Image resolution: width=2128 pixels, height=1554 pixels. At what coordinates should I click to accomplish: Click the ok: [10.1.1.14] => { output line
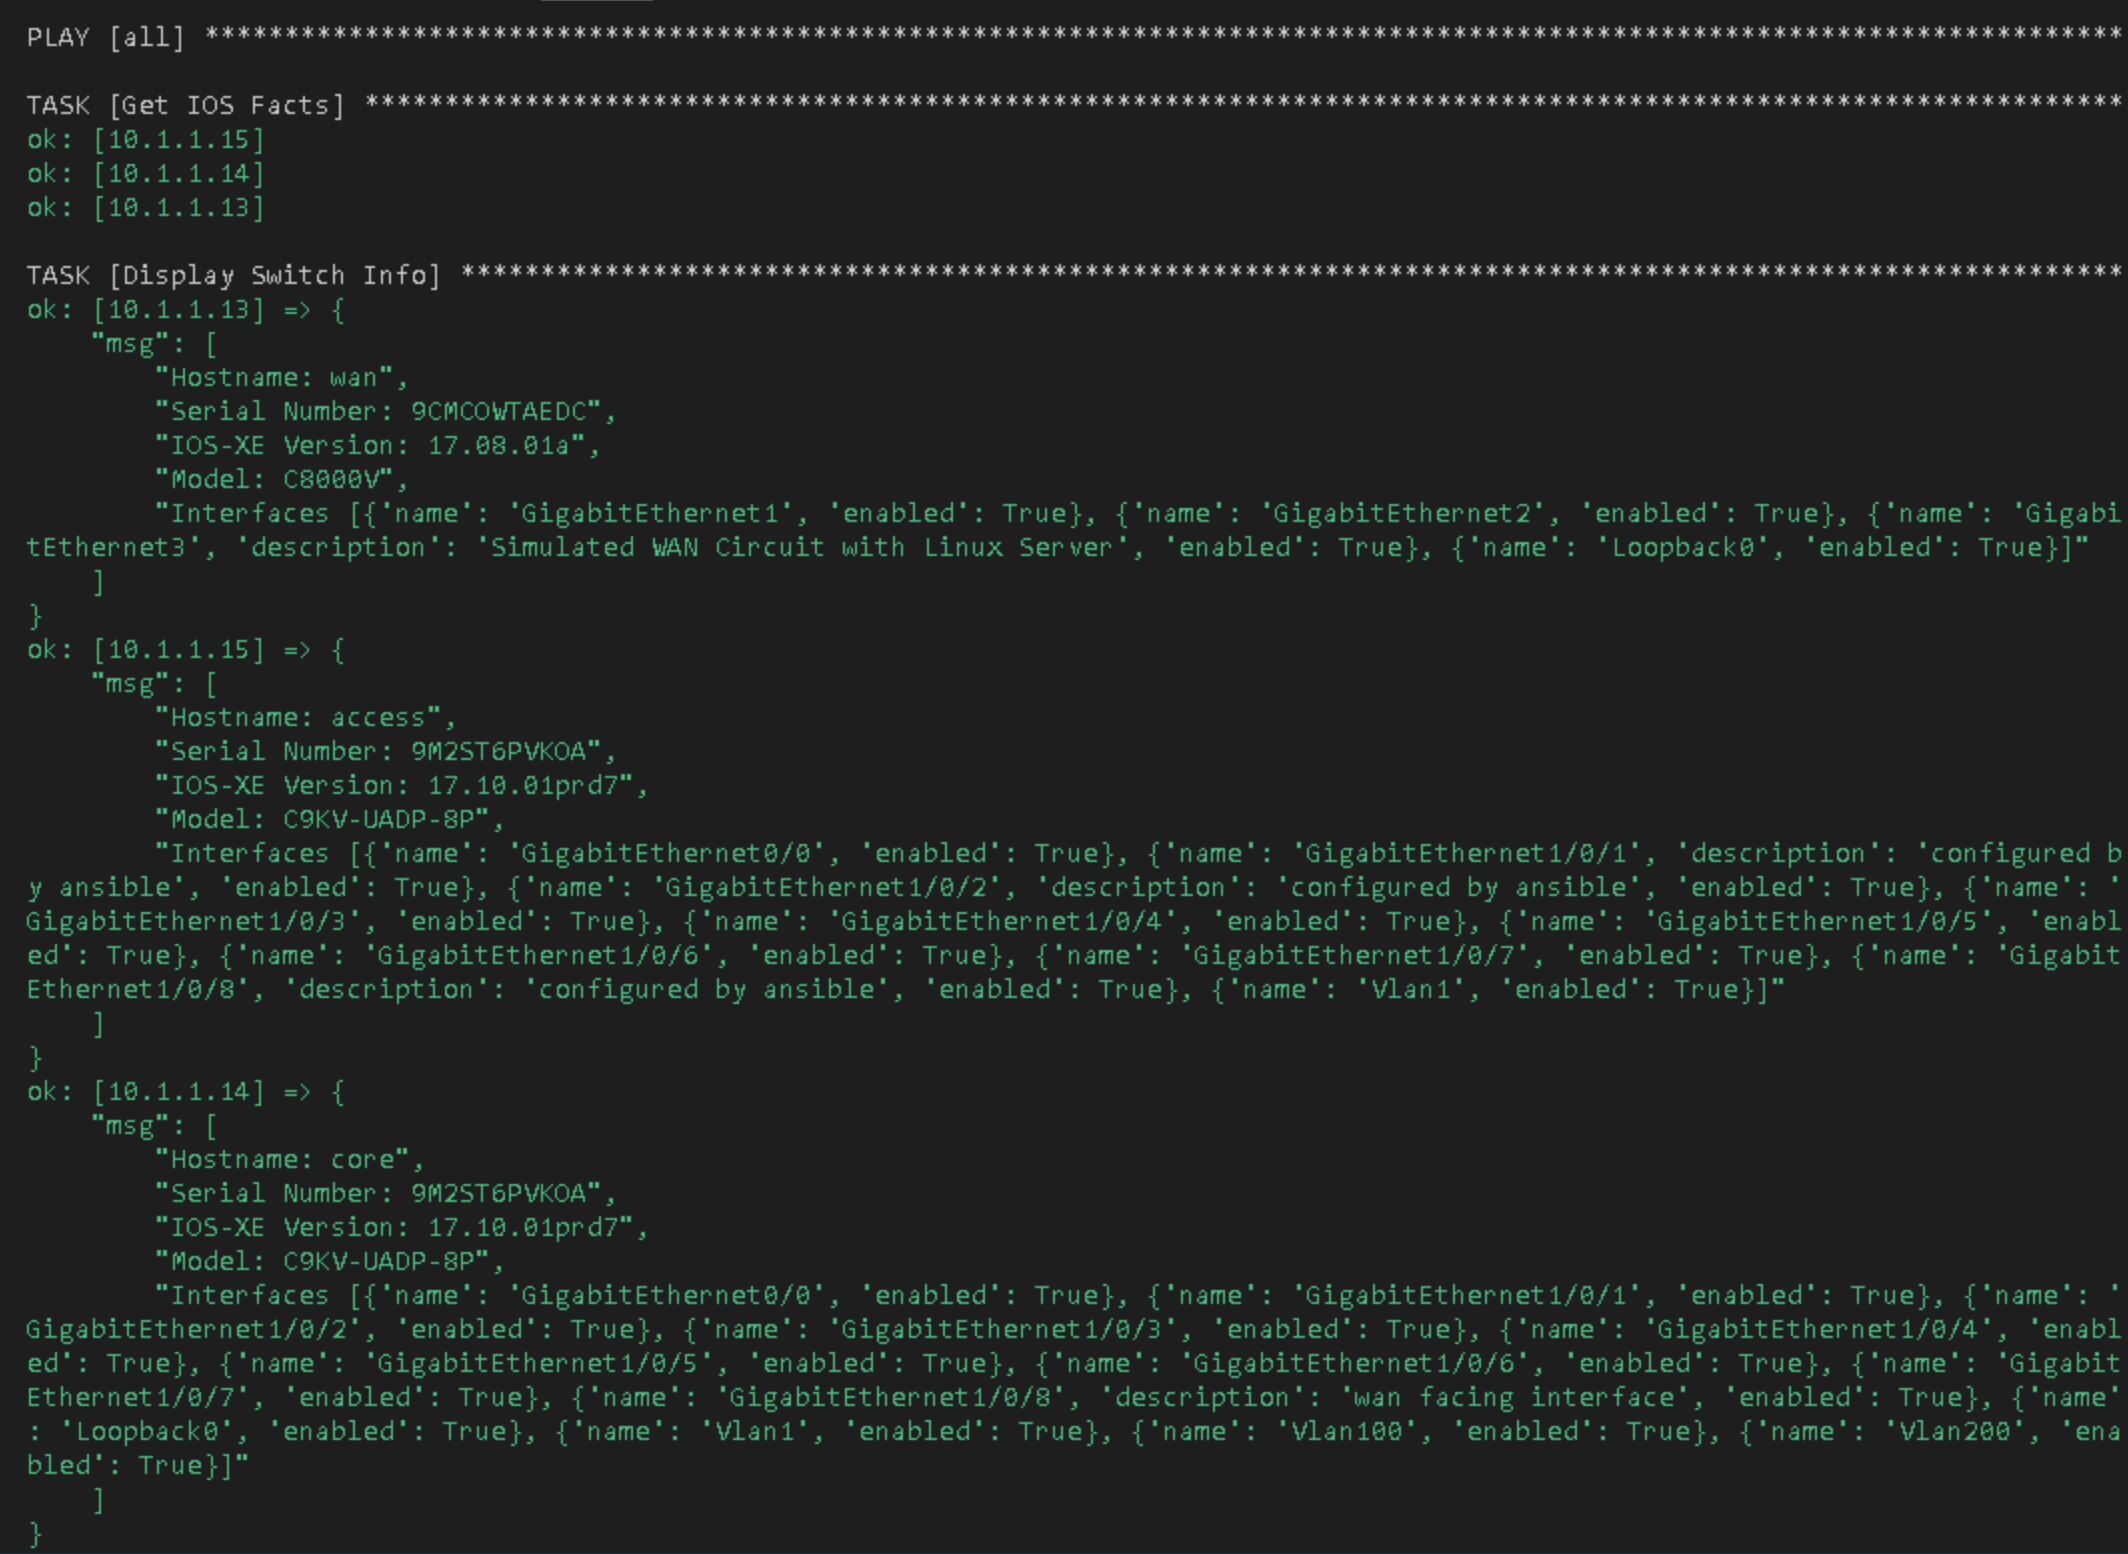click(x=186, y=1091)
